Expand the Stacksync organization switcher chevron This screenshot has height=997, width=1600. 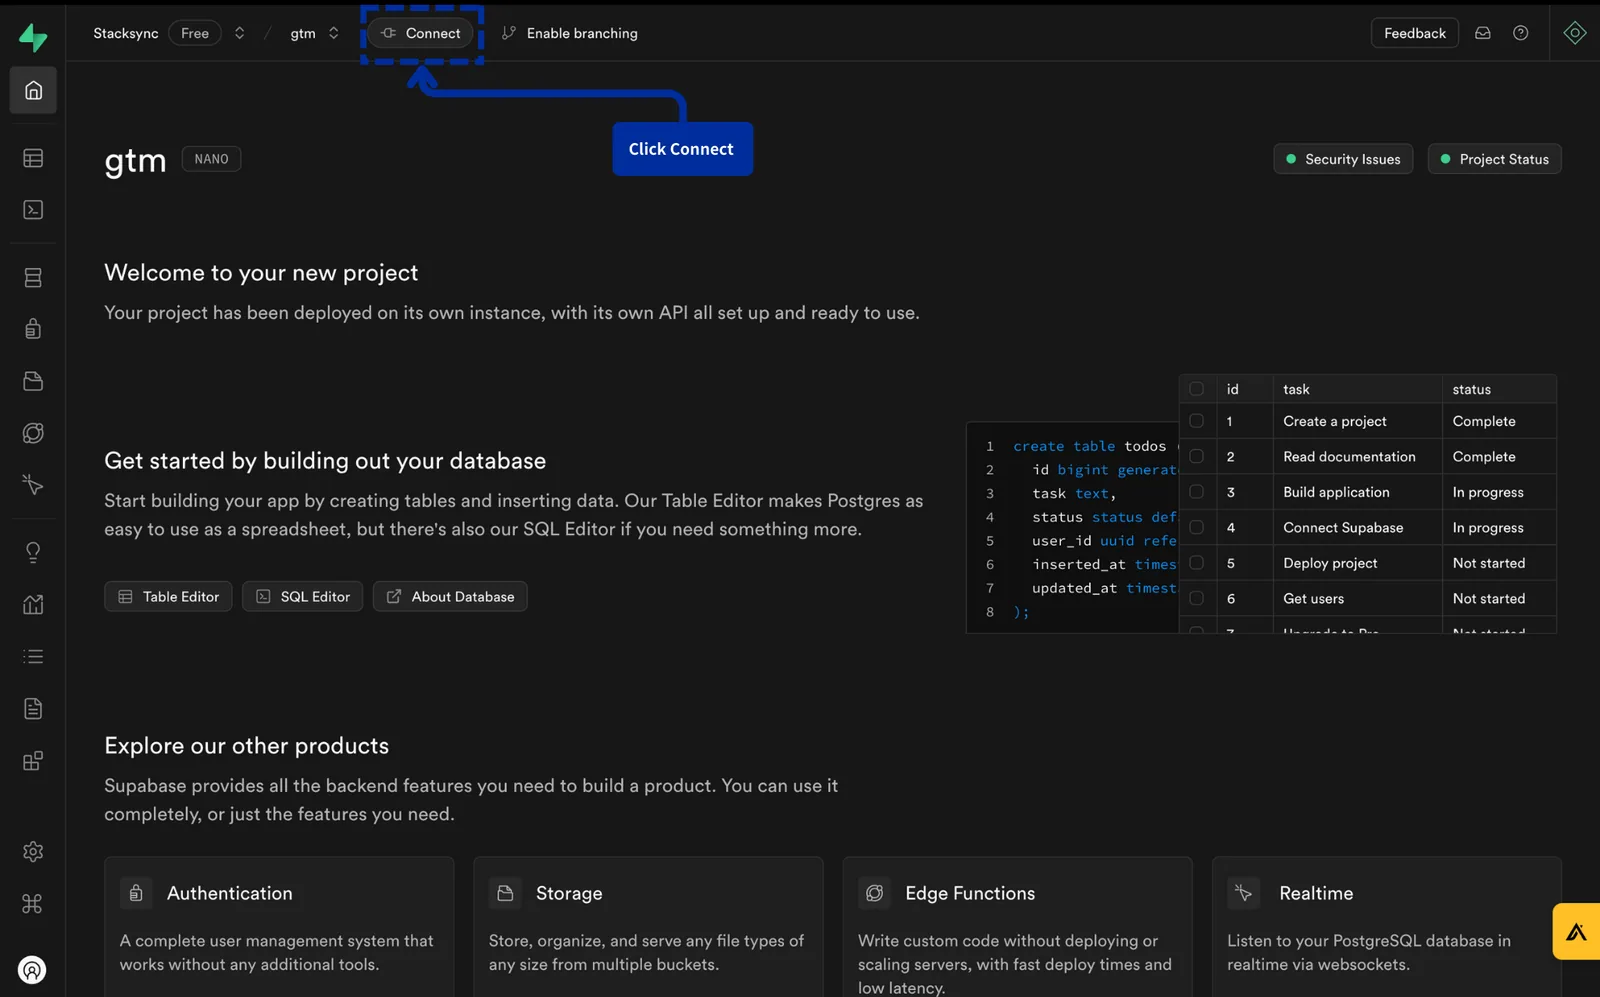(x=239, y=33)
